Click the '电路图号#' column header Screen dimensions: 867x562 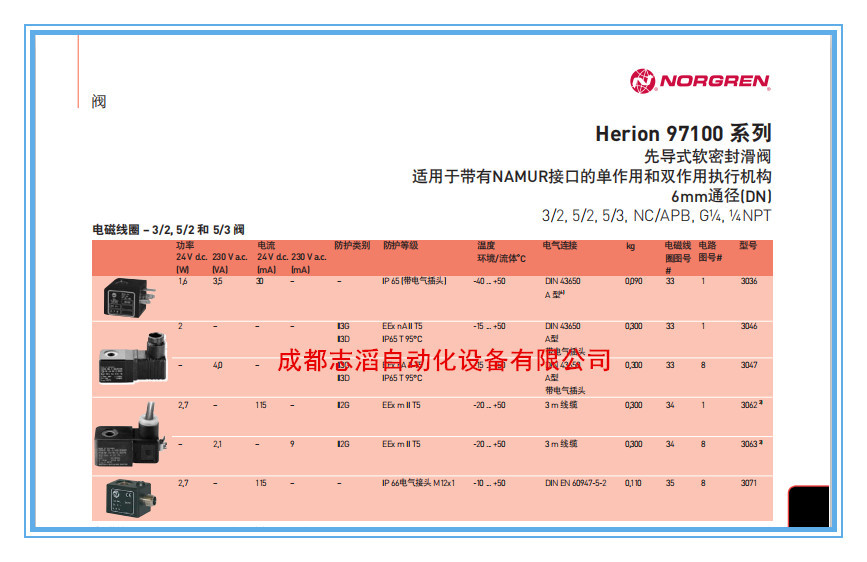tap(711, 251)
